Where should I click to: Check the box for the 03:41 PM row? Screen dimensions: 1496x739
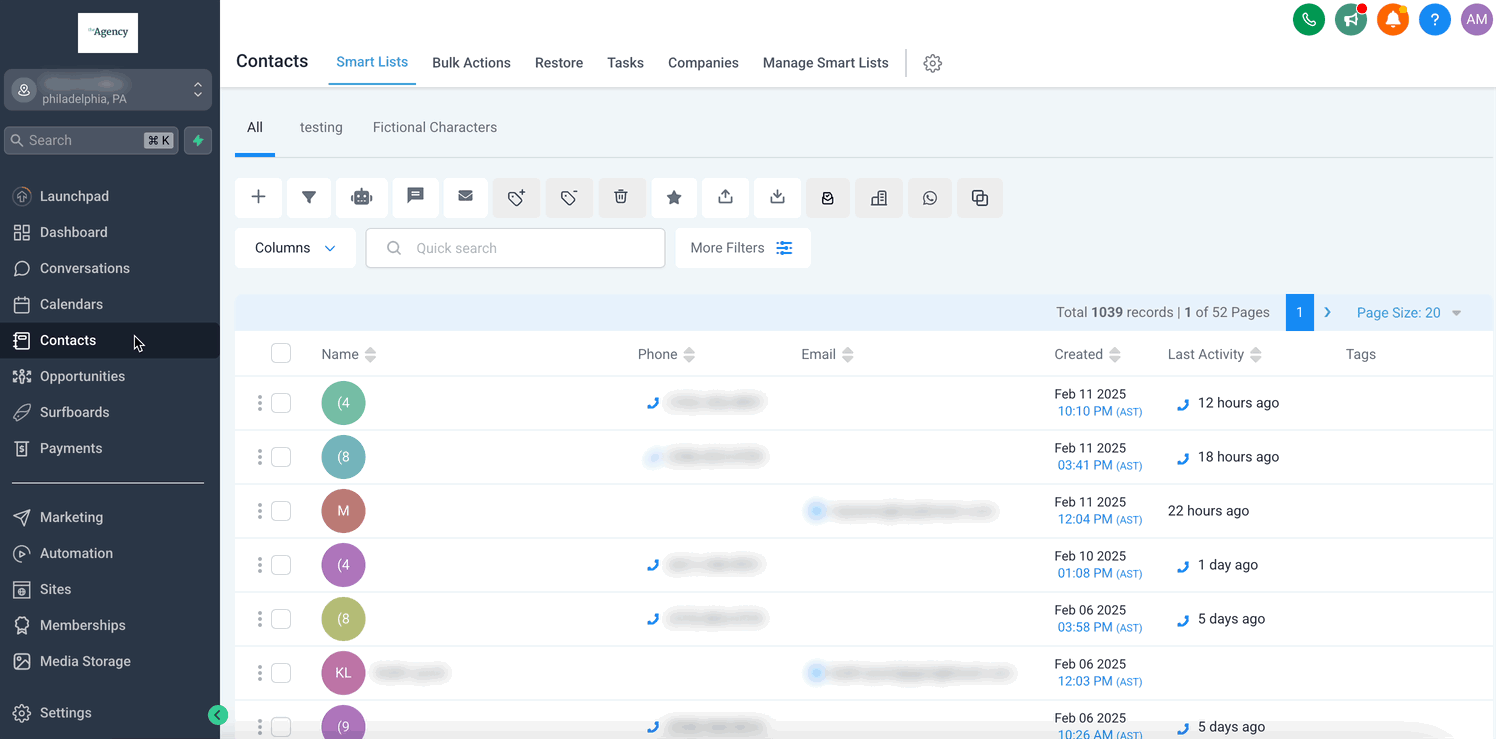[x=281, y=457]
